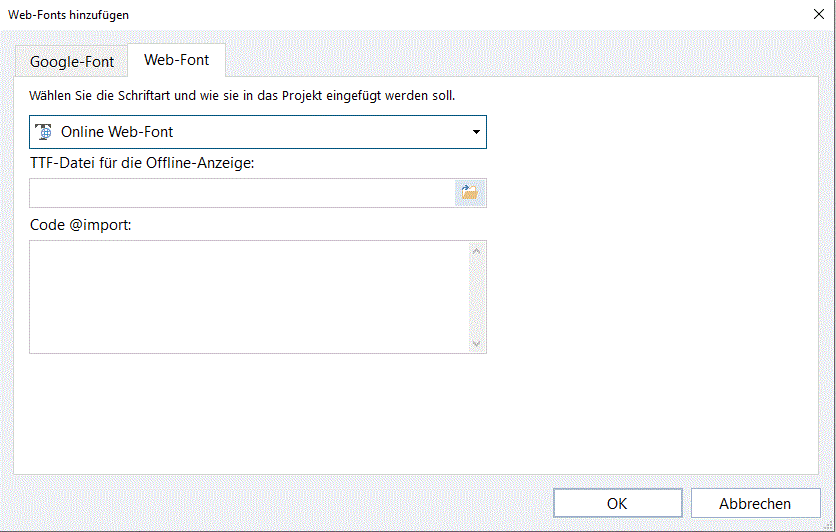Focus the TTF-Datei offline file field
The width and height of the screenshot is (836, 532).
pyautogui.click(x=242, y=193)
